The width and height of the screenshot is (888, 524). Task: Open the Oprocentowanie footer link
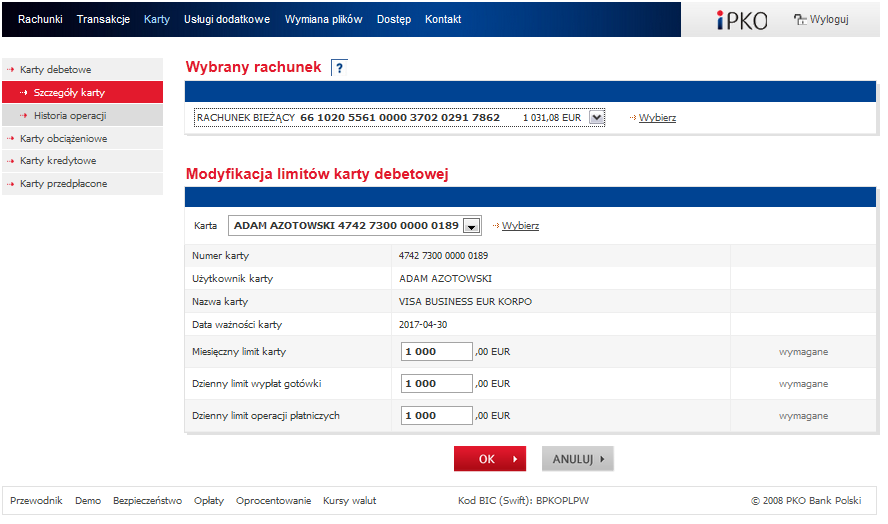click(274, 501)
